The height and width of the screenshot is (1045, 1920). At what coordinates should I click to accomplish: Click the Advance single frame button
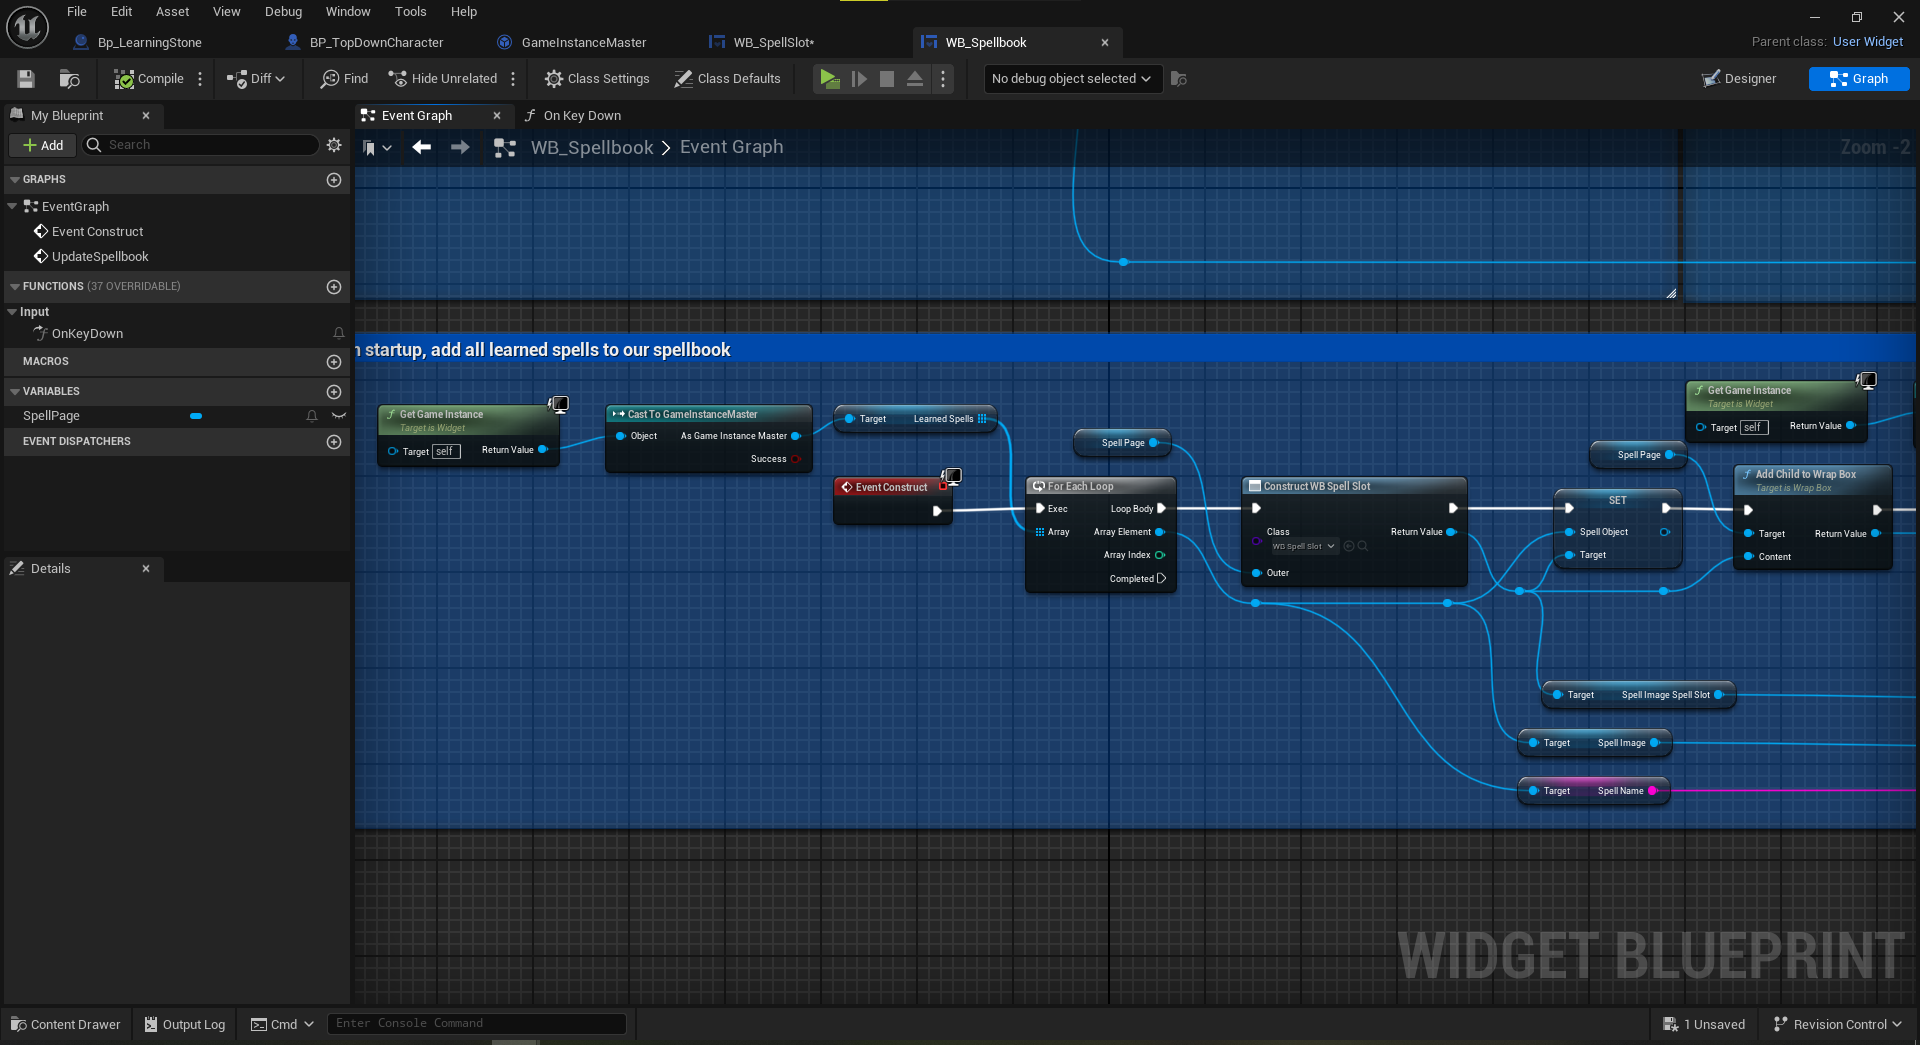point(859,79)
